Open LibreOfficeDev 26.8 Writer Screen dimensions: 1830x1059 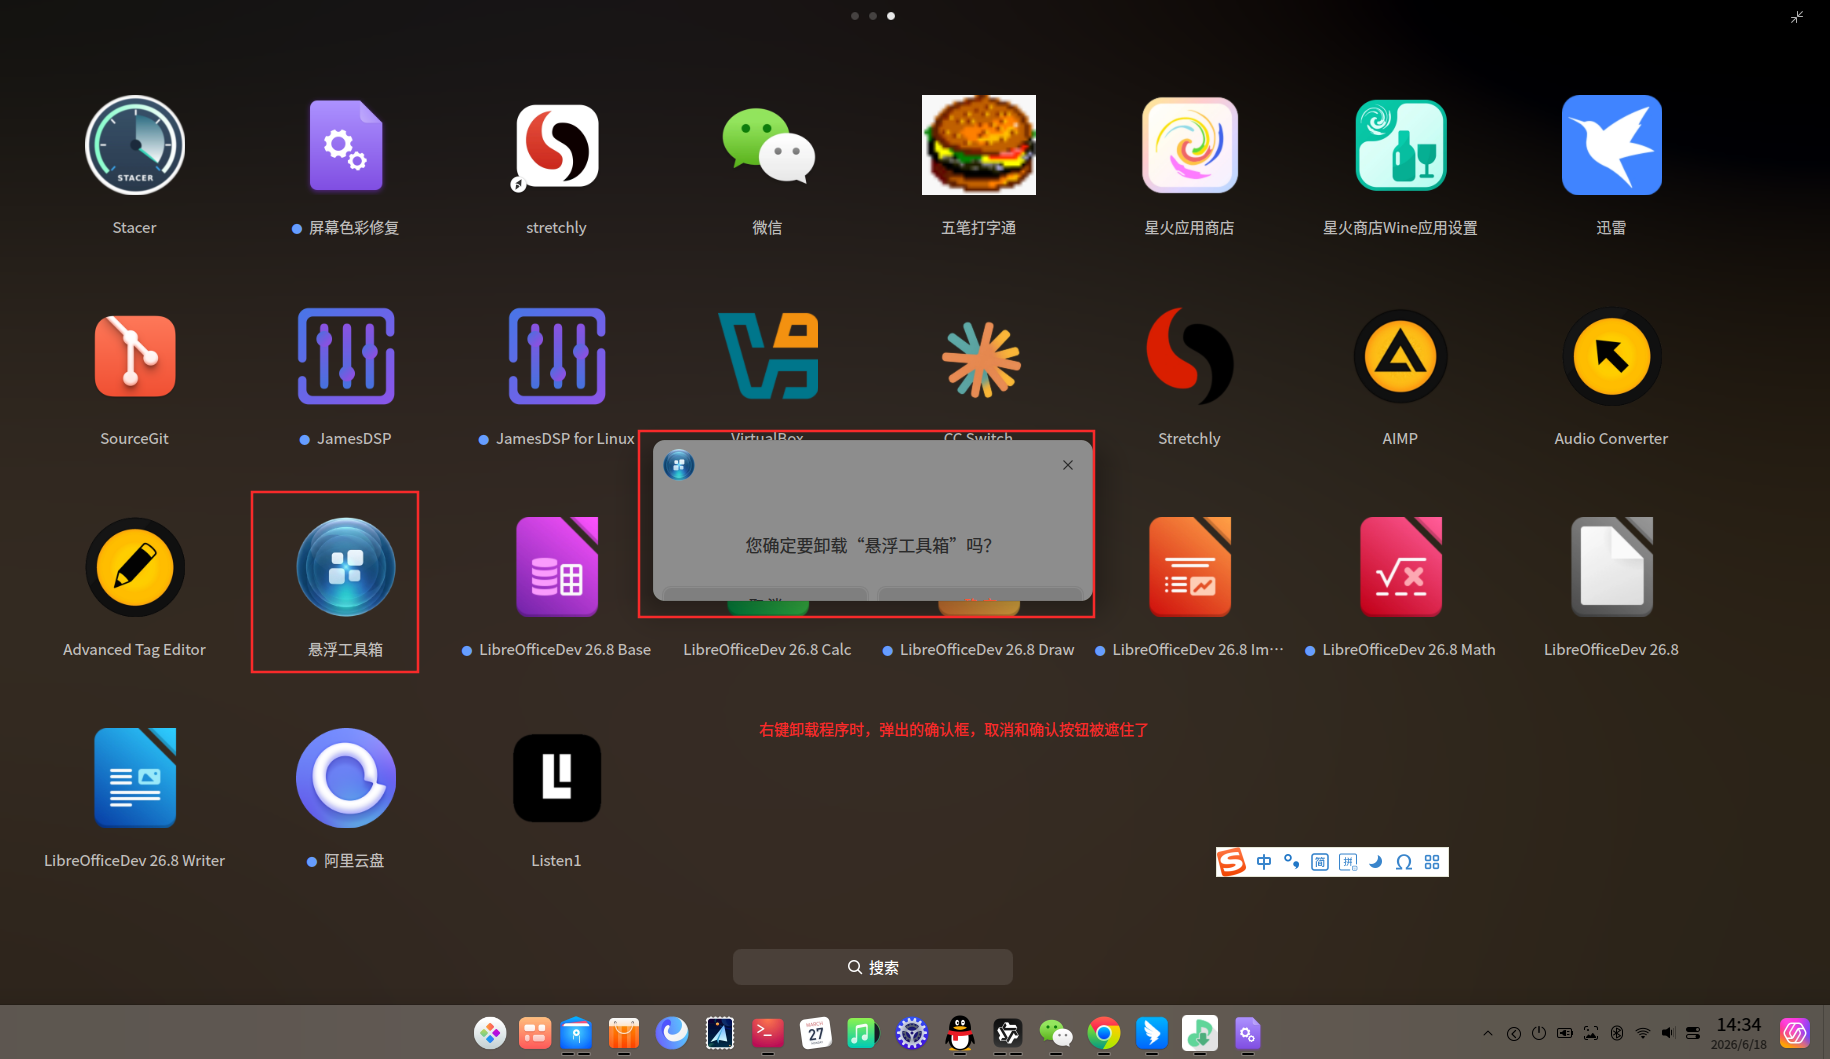tap(135, 778)
